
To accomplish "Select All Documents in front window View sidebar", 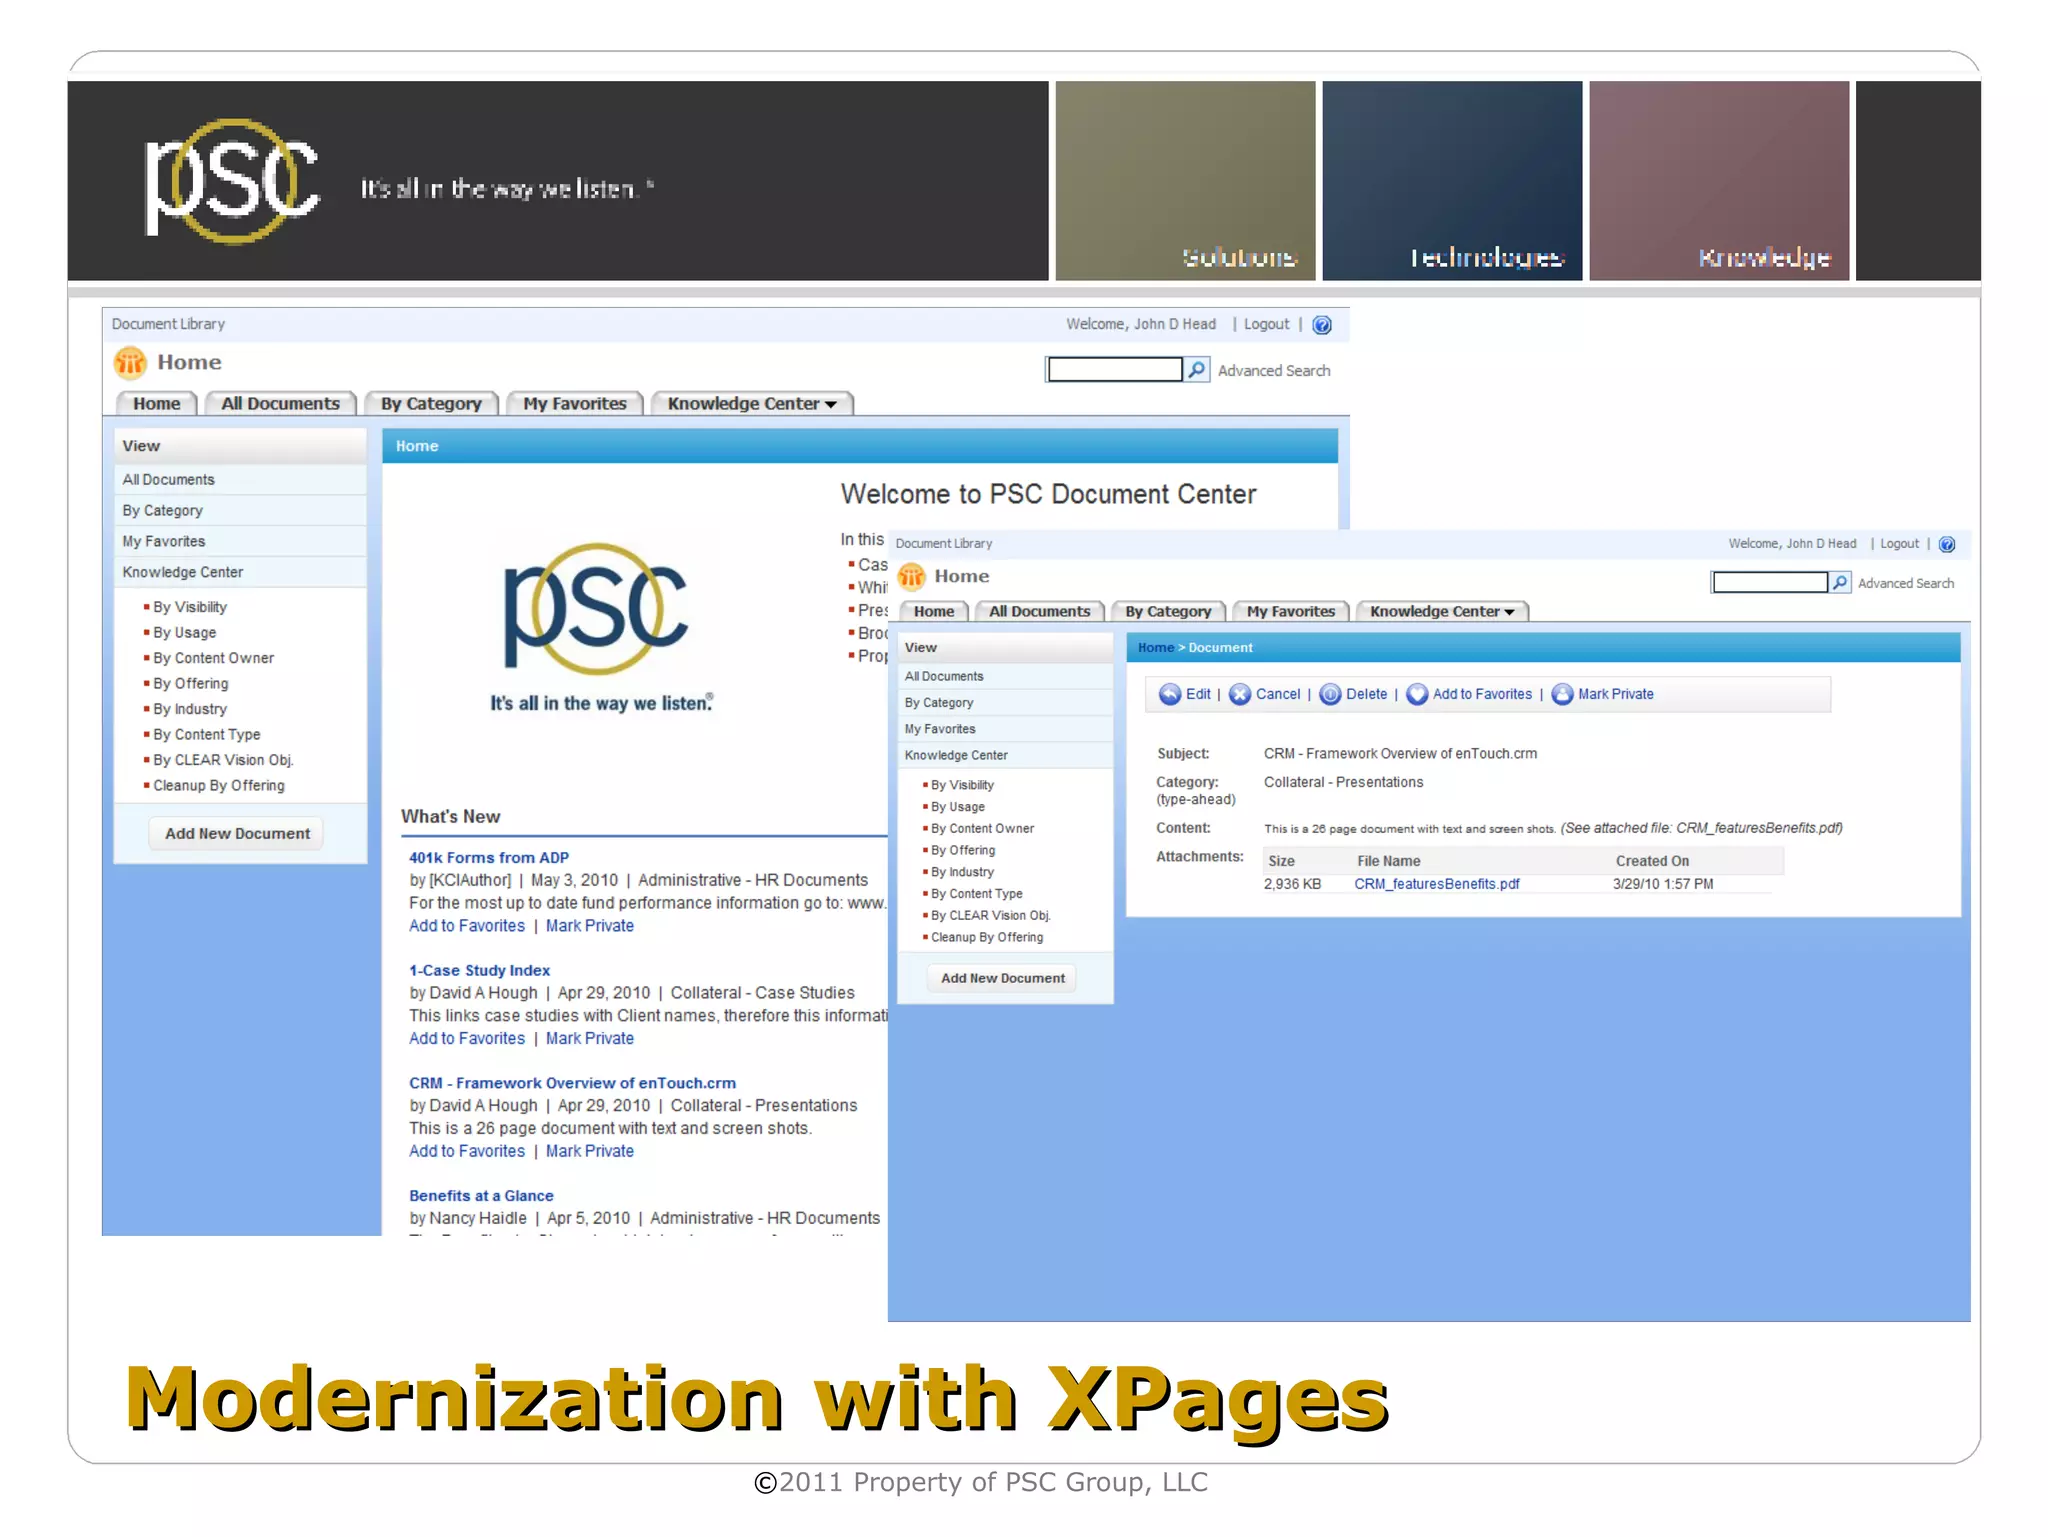I will pos(1005,677).
